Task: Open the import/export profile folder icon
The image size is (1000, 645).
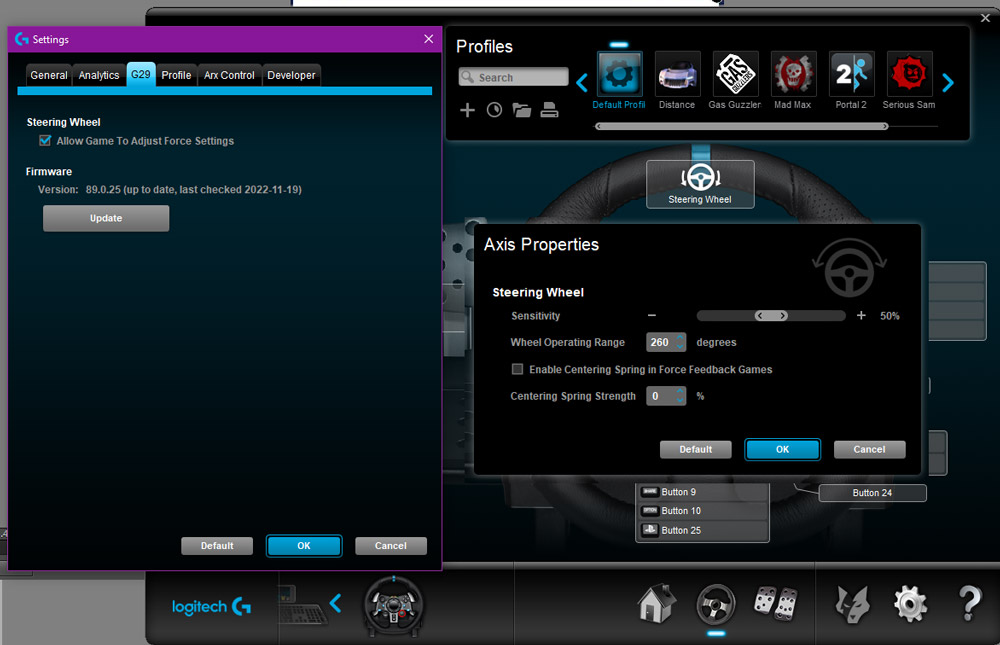Action: (522, 110)
